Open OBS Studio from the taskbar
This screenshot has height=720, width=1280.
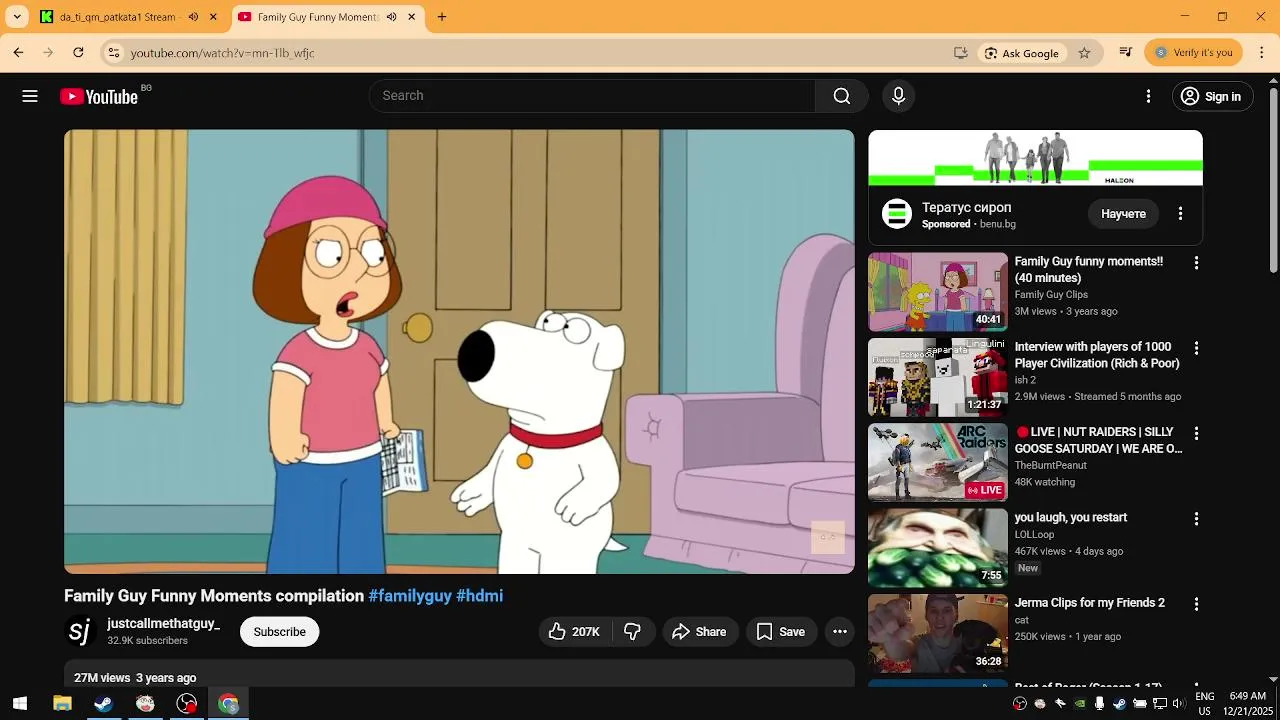(187, 704)
